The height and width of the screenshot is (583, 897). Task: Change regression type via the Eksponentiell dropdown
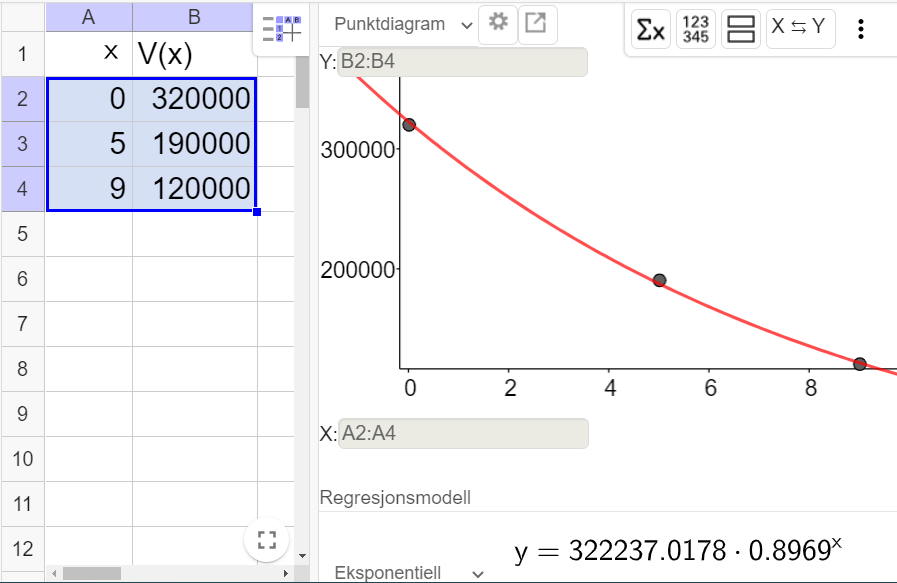(390, 572)
